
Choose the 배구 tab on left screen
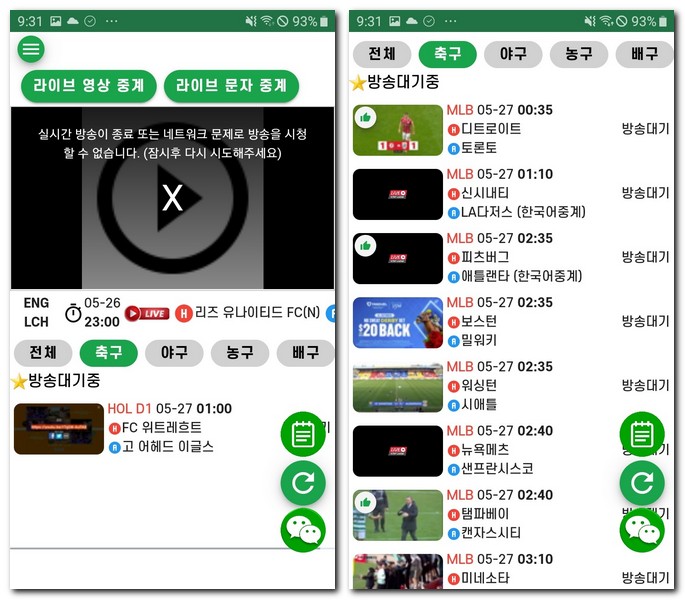click(305, 353)
